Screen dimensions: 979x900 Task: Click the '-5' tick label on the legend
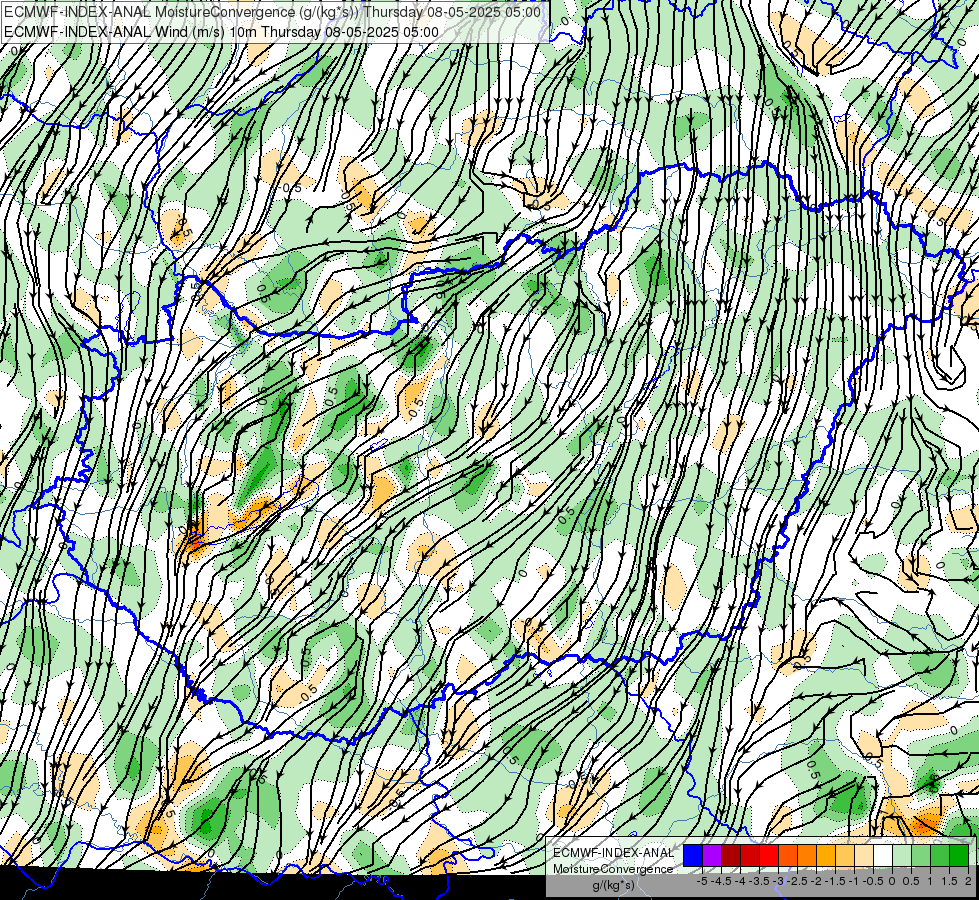pos(702,881)
